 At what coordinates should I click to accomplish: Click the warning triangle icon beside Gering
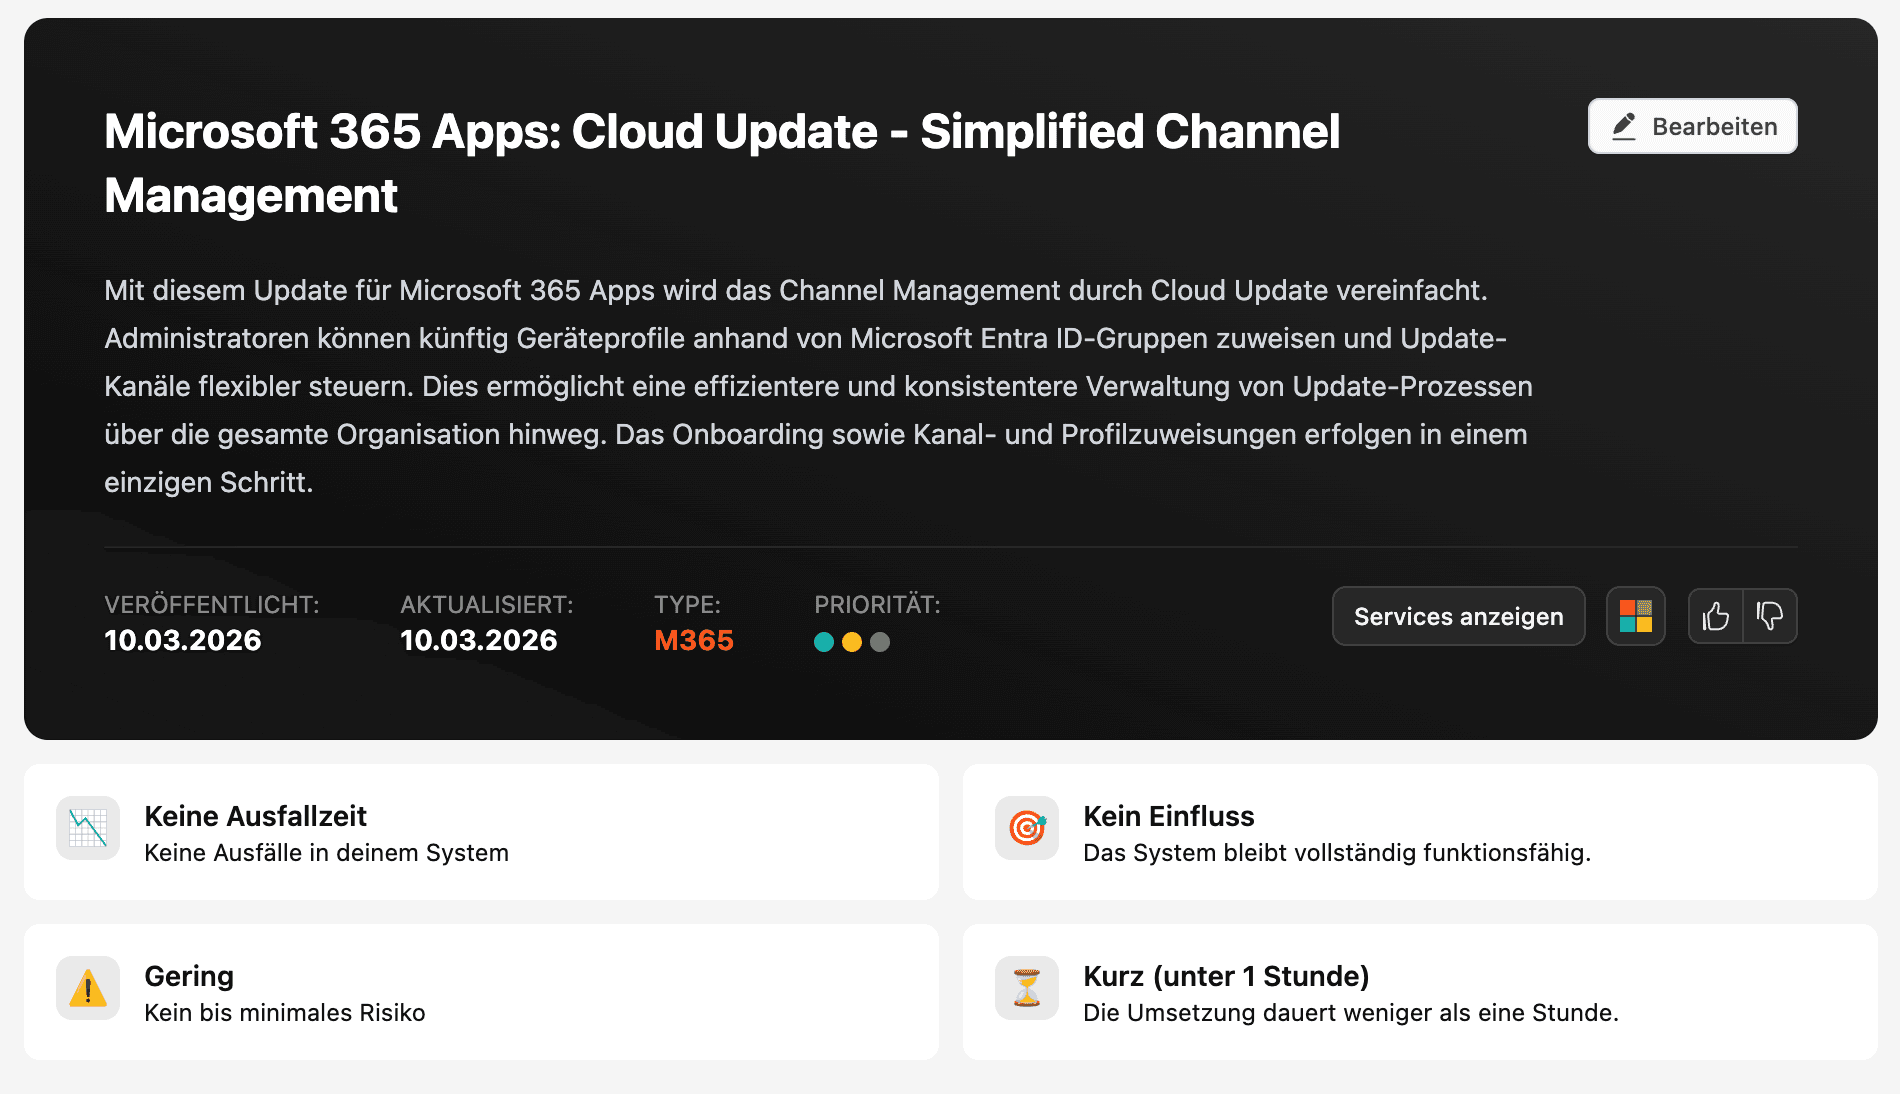click(x=88, y=988)
